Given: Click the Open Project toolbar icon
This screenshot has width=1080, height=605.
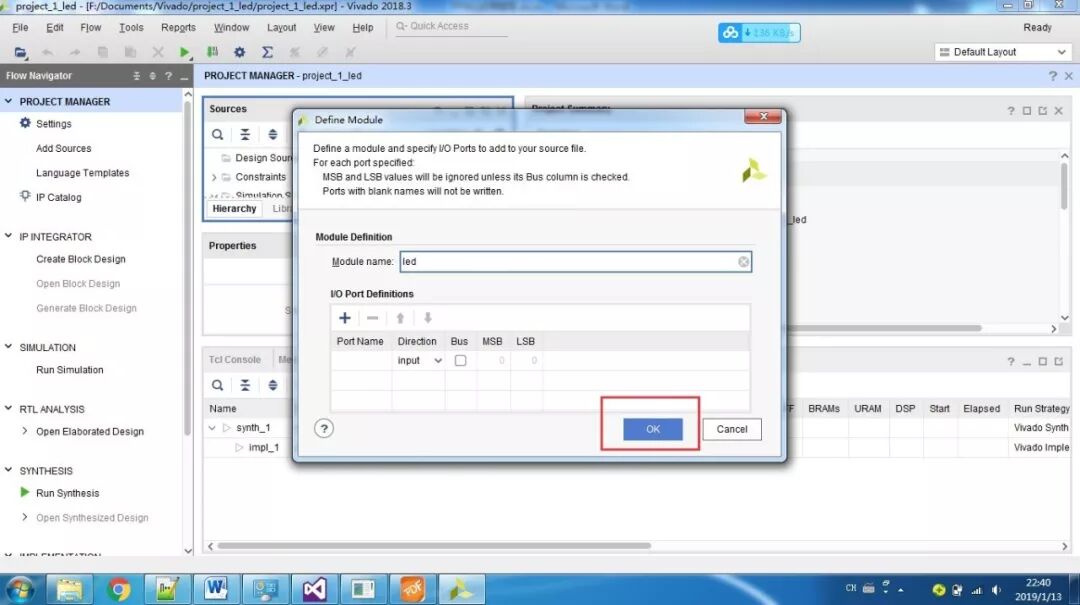Looking at the screenshot, I should [20, 52].
